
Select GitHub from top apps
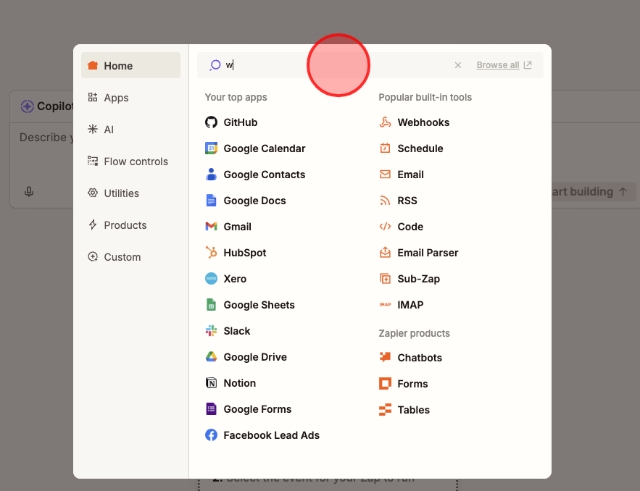tap(240, 122)
